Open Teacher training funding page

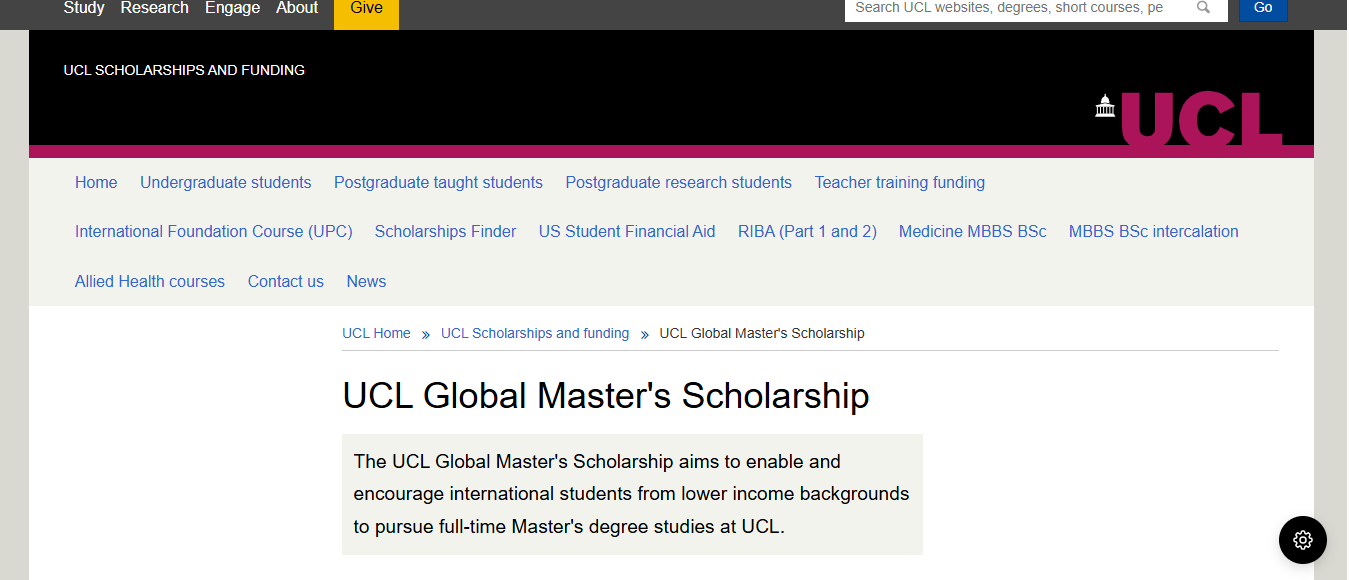[899, 182]
